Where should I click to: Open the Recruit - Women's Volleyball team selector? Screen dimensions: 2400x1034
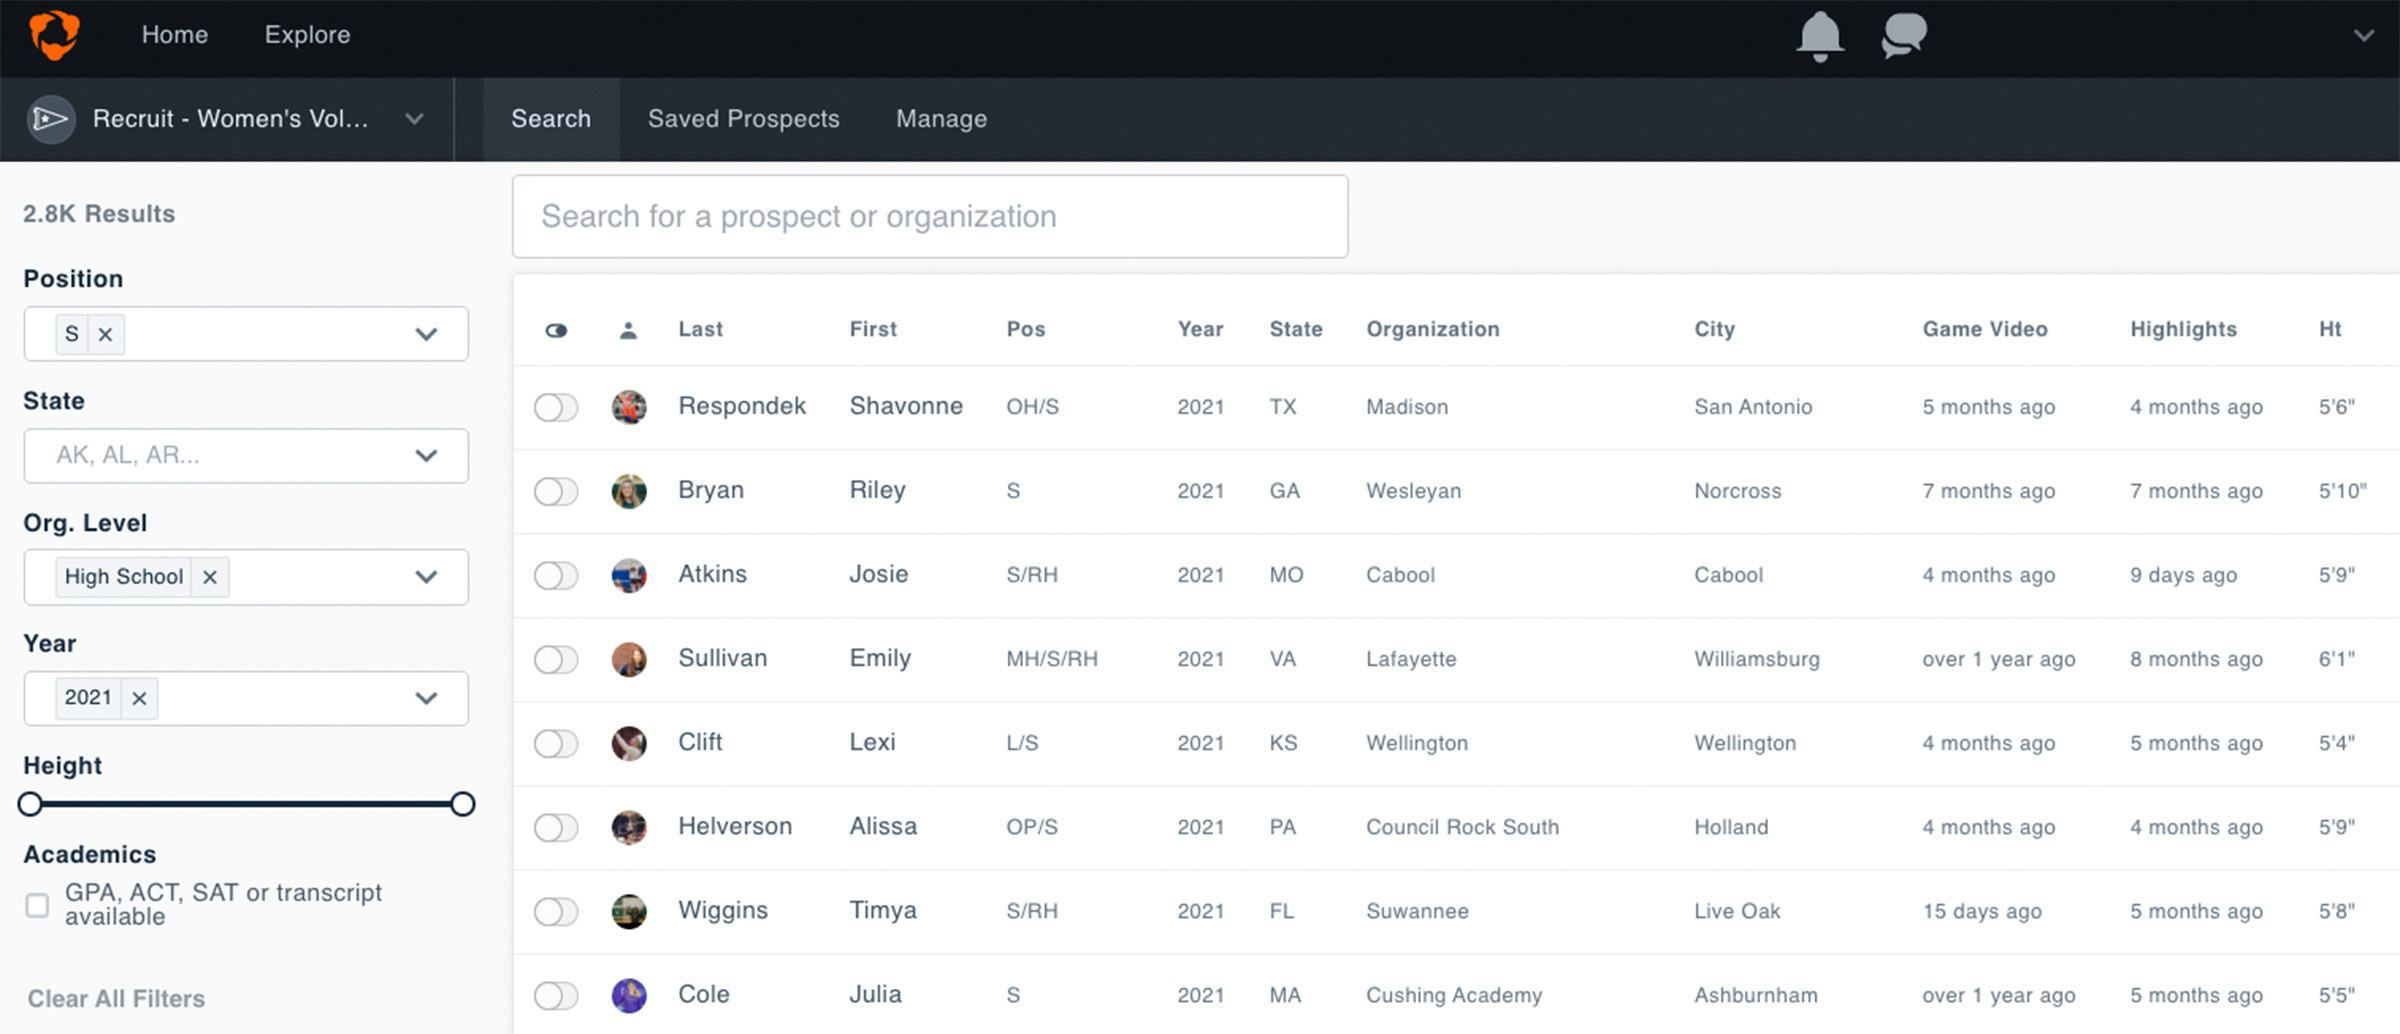pyautogui.click(x=229, y=119)
